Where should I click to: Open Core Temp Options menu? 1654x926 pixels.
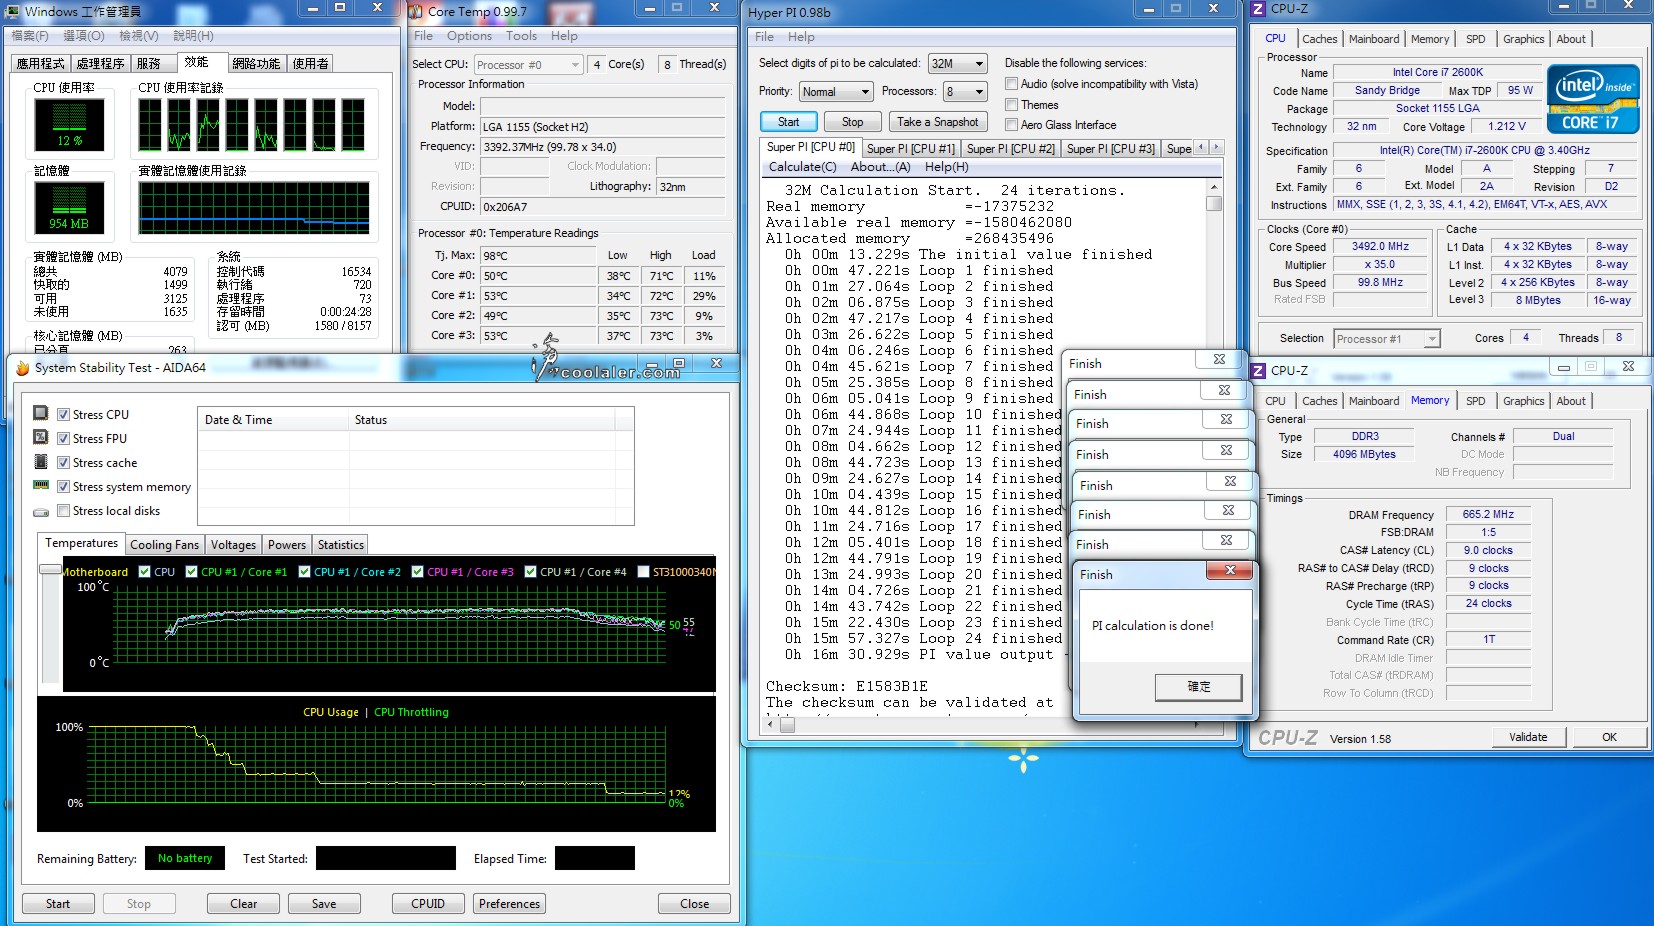point(469,36)
